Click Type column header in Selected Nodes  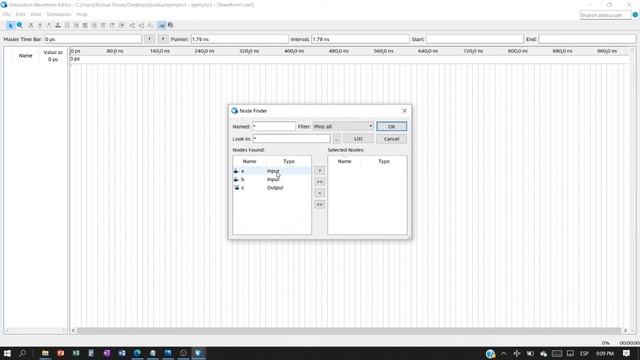(x=384, y=161)
